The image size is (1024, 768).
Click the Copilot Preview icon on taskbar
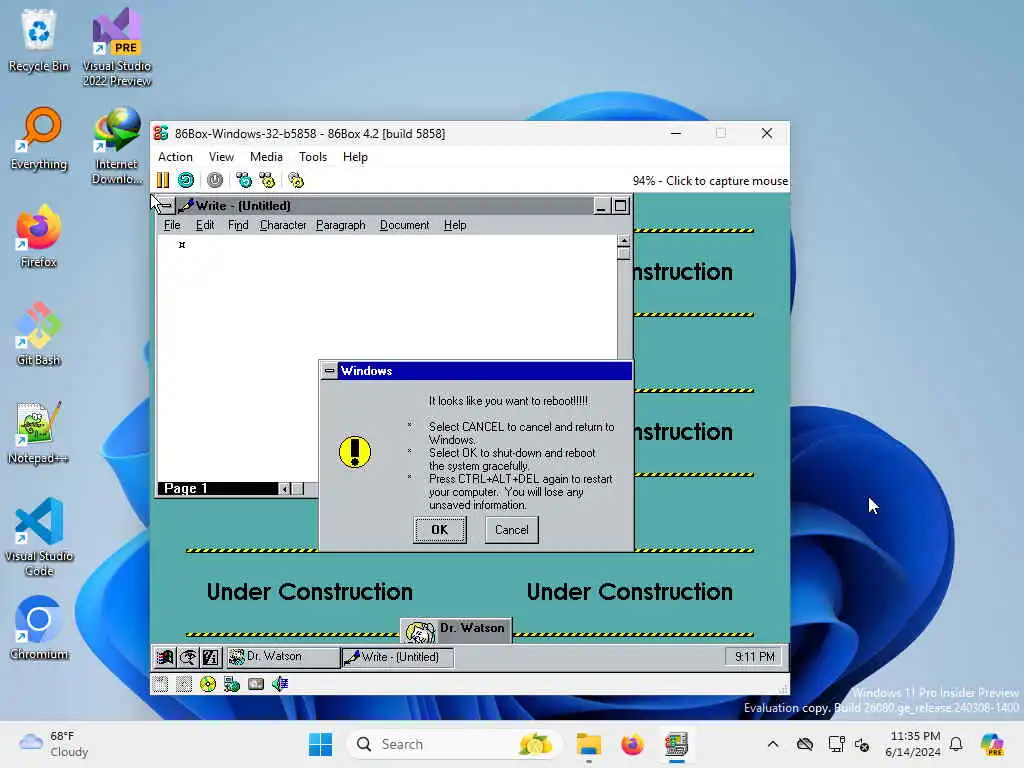pyautogui.click(x=992, y=744)
